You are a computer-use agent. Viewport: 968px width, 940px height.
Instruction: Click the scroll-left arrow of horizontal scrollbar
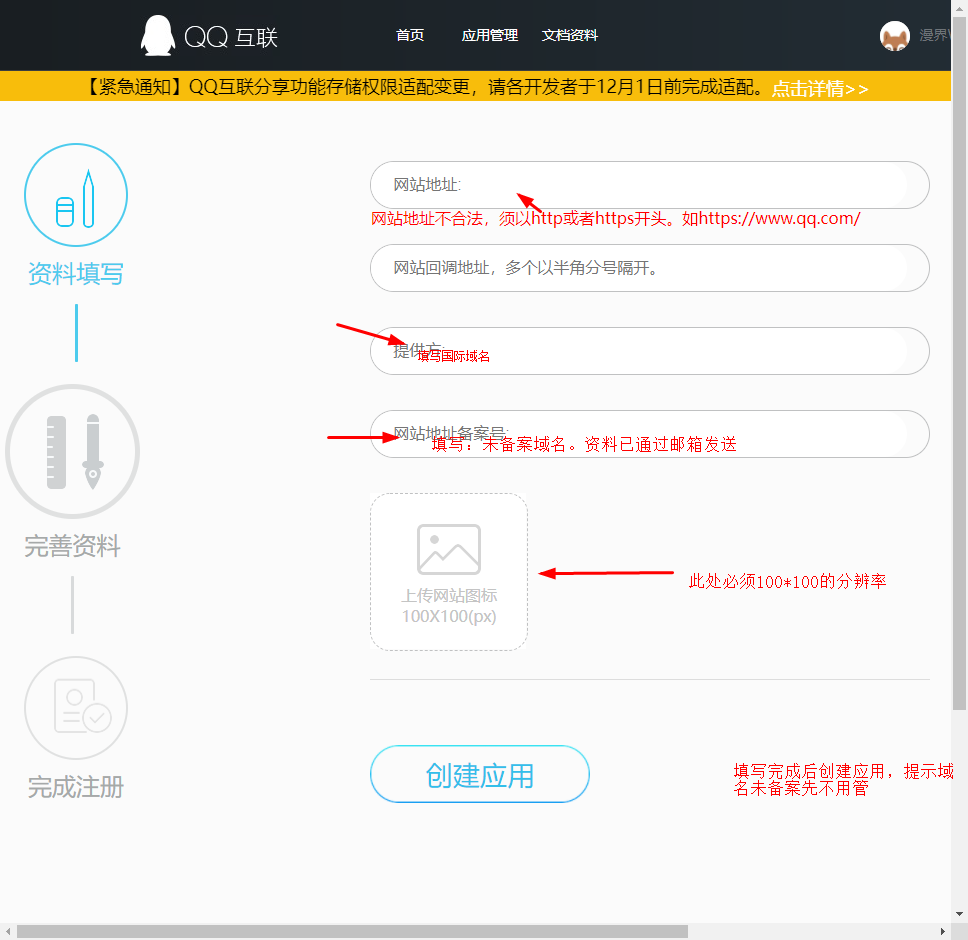pyautogui.click(x=7, y=931)
